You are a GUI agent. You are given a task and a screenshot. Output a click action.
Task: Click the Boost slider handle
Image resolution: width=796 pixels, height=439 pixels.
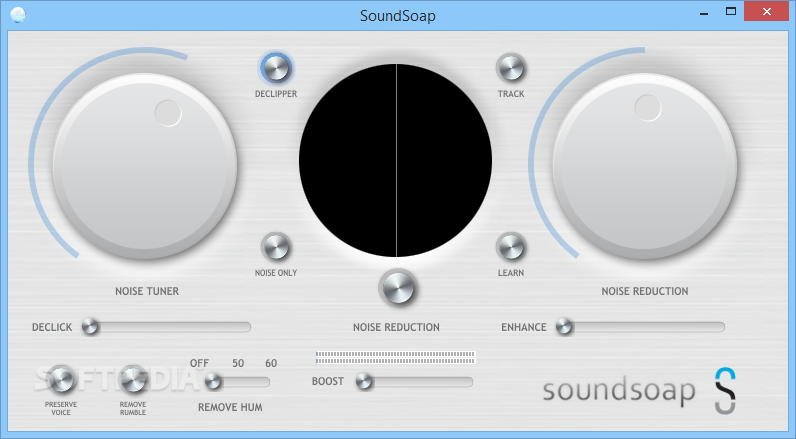tap(363, 381)
